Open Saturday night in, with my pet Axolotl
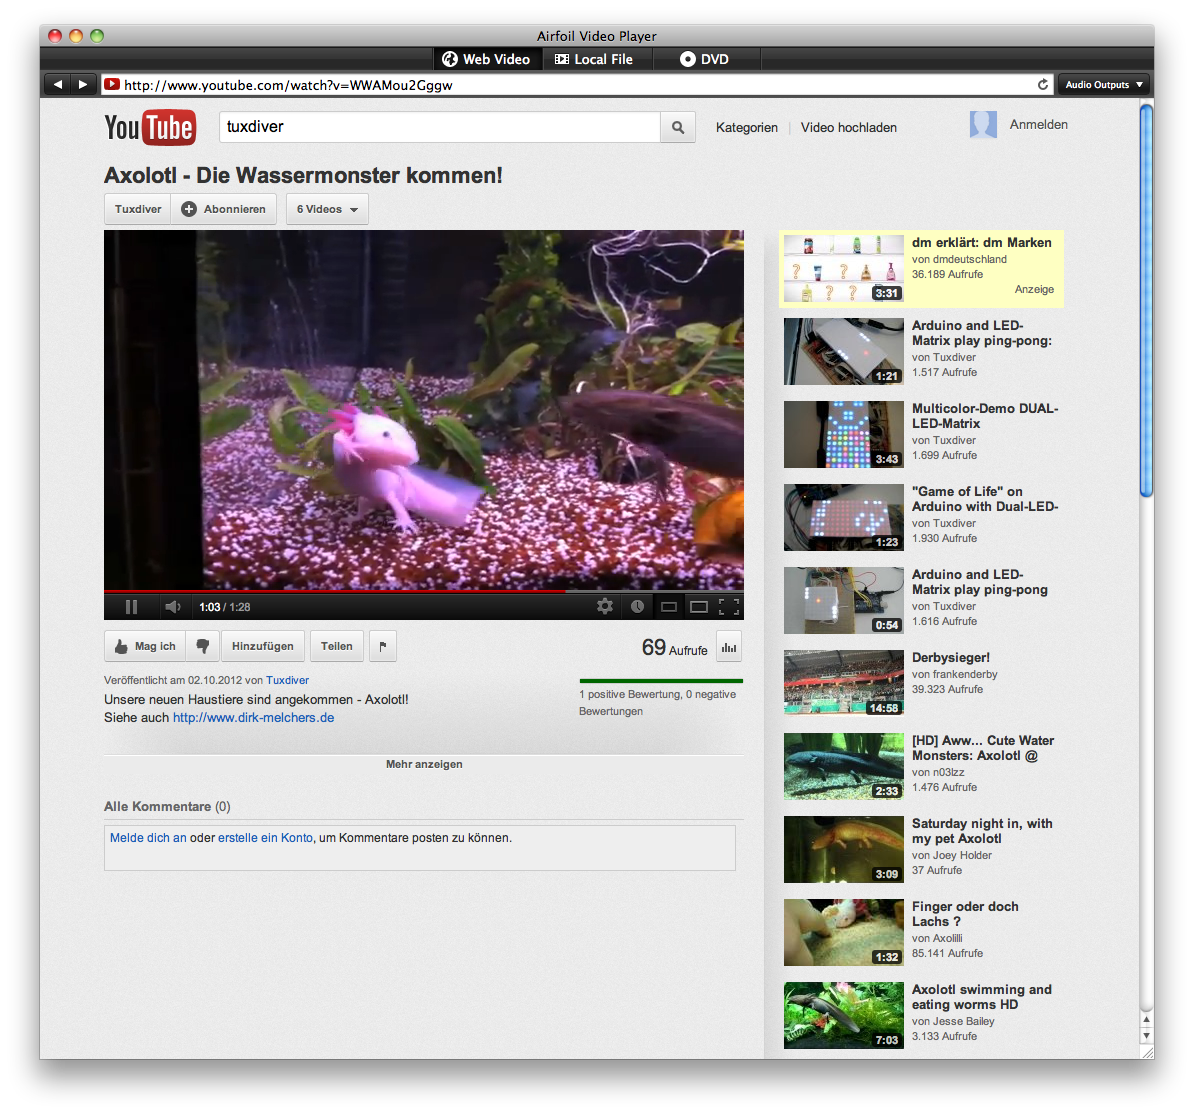1194x1114 pixels. coord(982,831)
